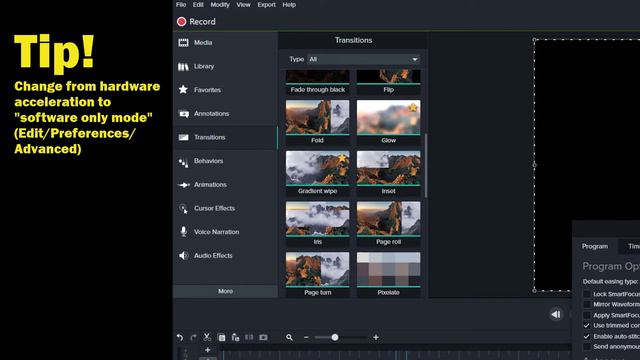Image resolution: width=640 pixels, height=360 pixels.
Task: Select the Fade through black transition
Action: (318, 82)
